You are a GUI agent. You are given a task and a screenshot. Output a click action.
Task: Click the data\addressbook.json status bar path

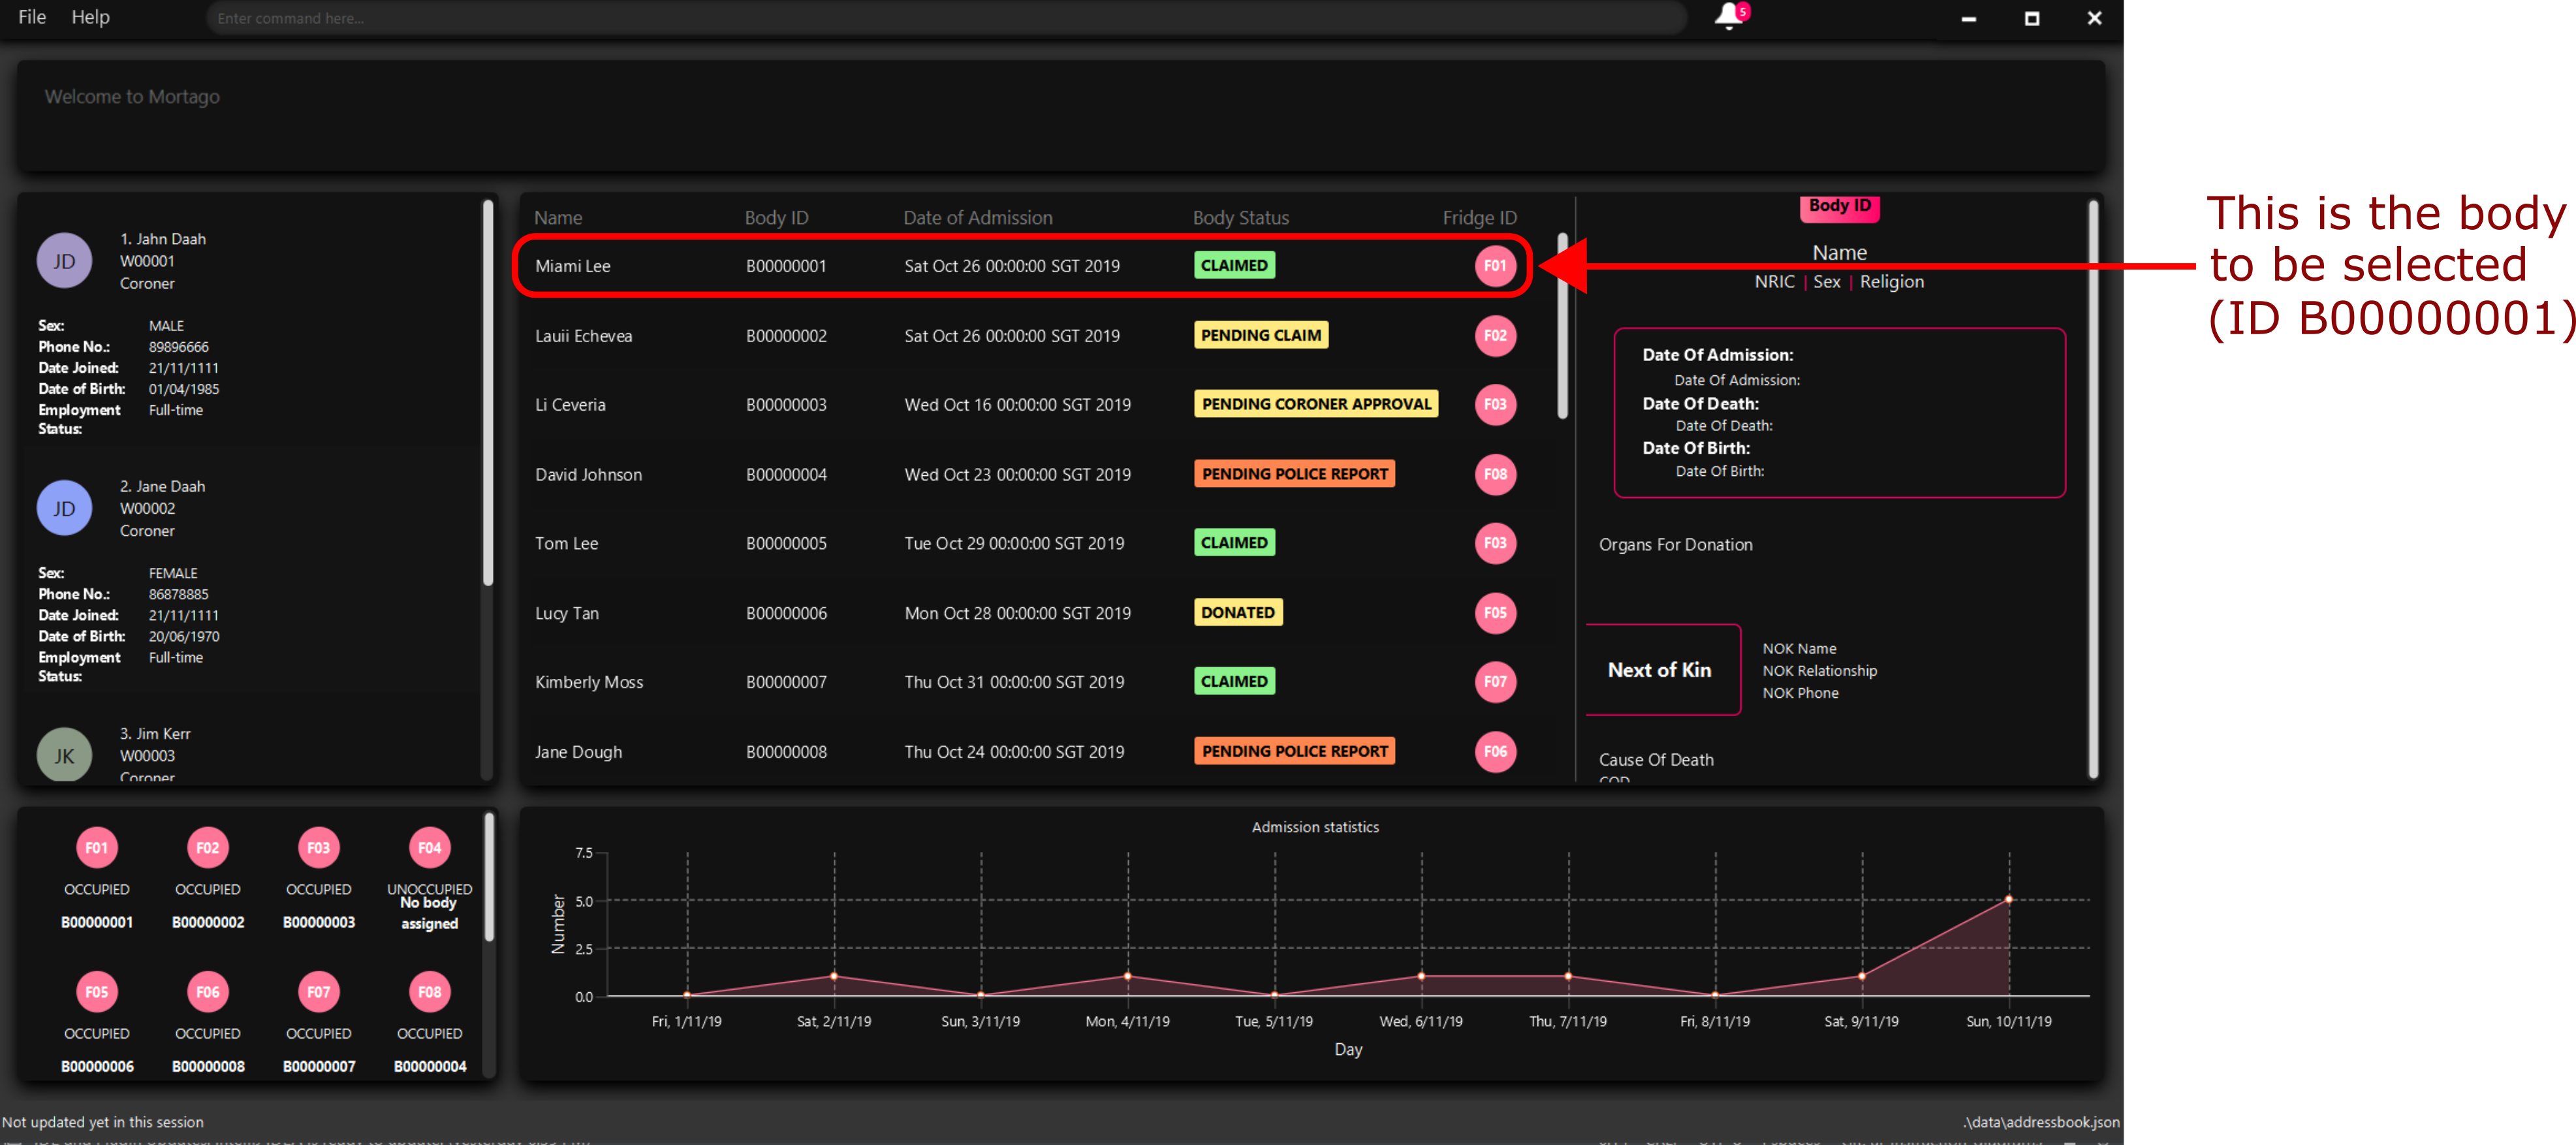(2041, 1122)
